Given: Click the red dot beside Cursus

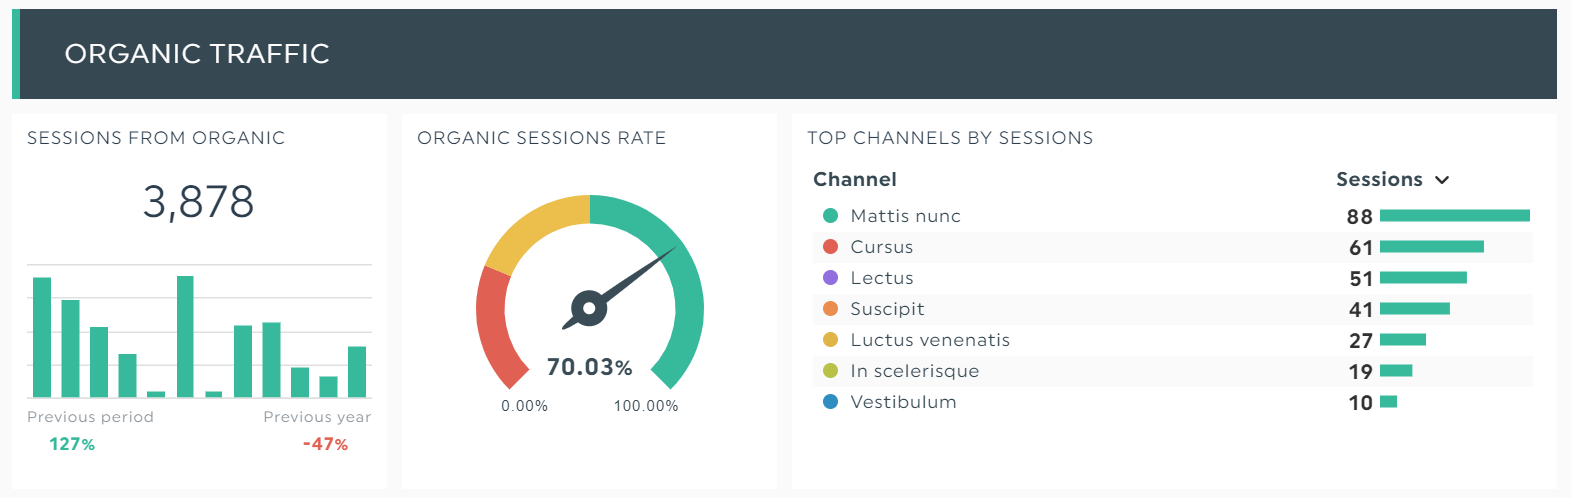Looking at the screenshot, I should [x=830, y=247].
